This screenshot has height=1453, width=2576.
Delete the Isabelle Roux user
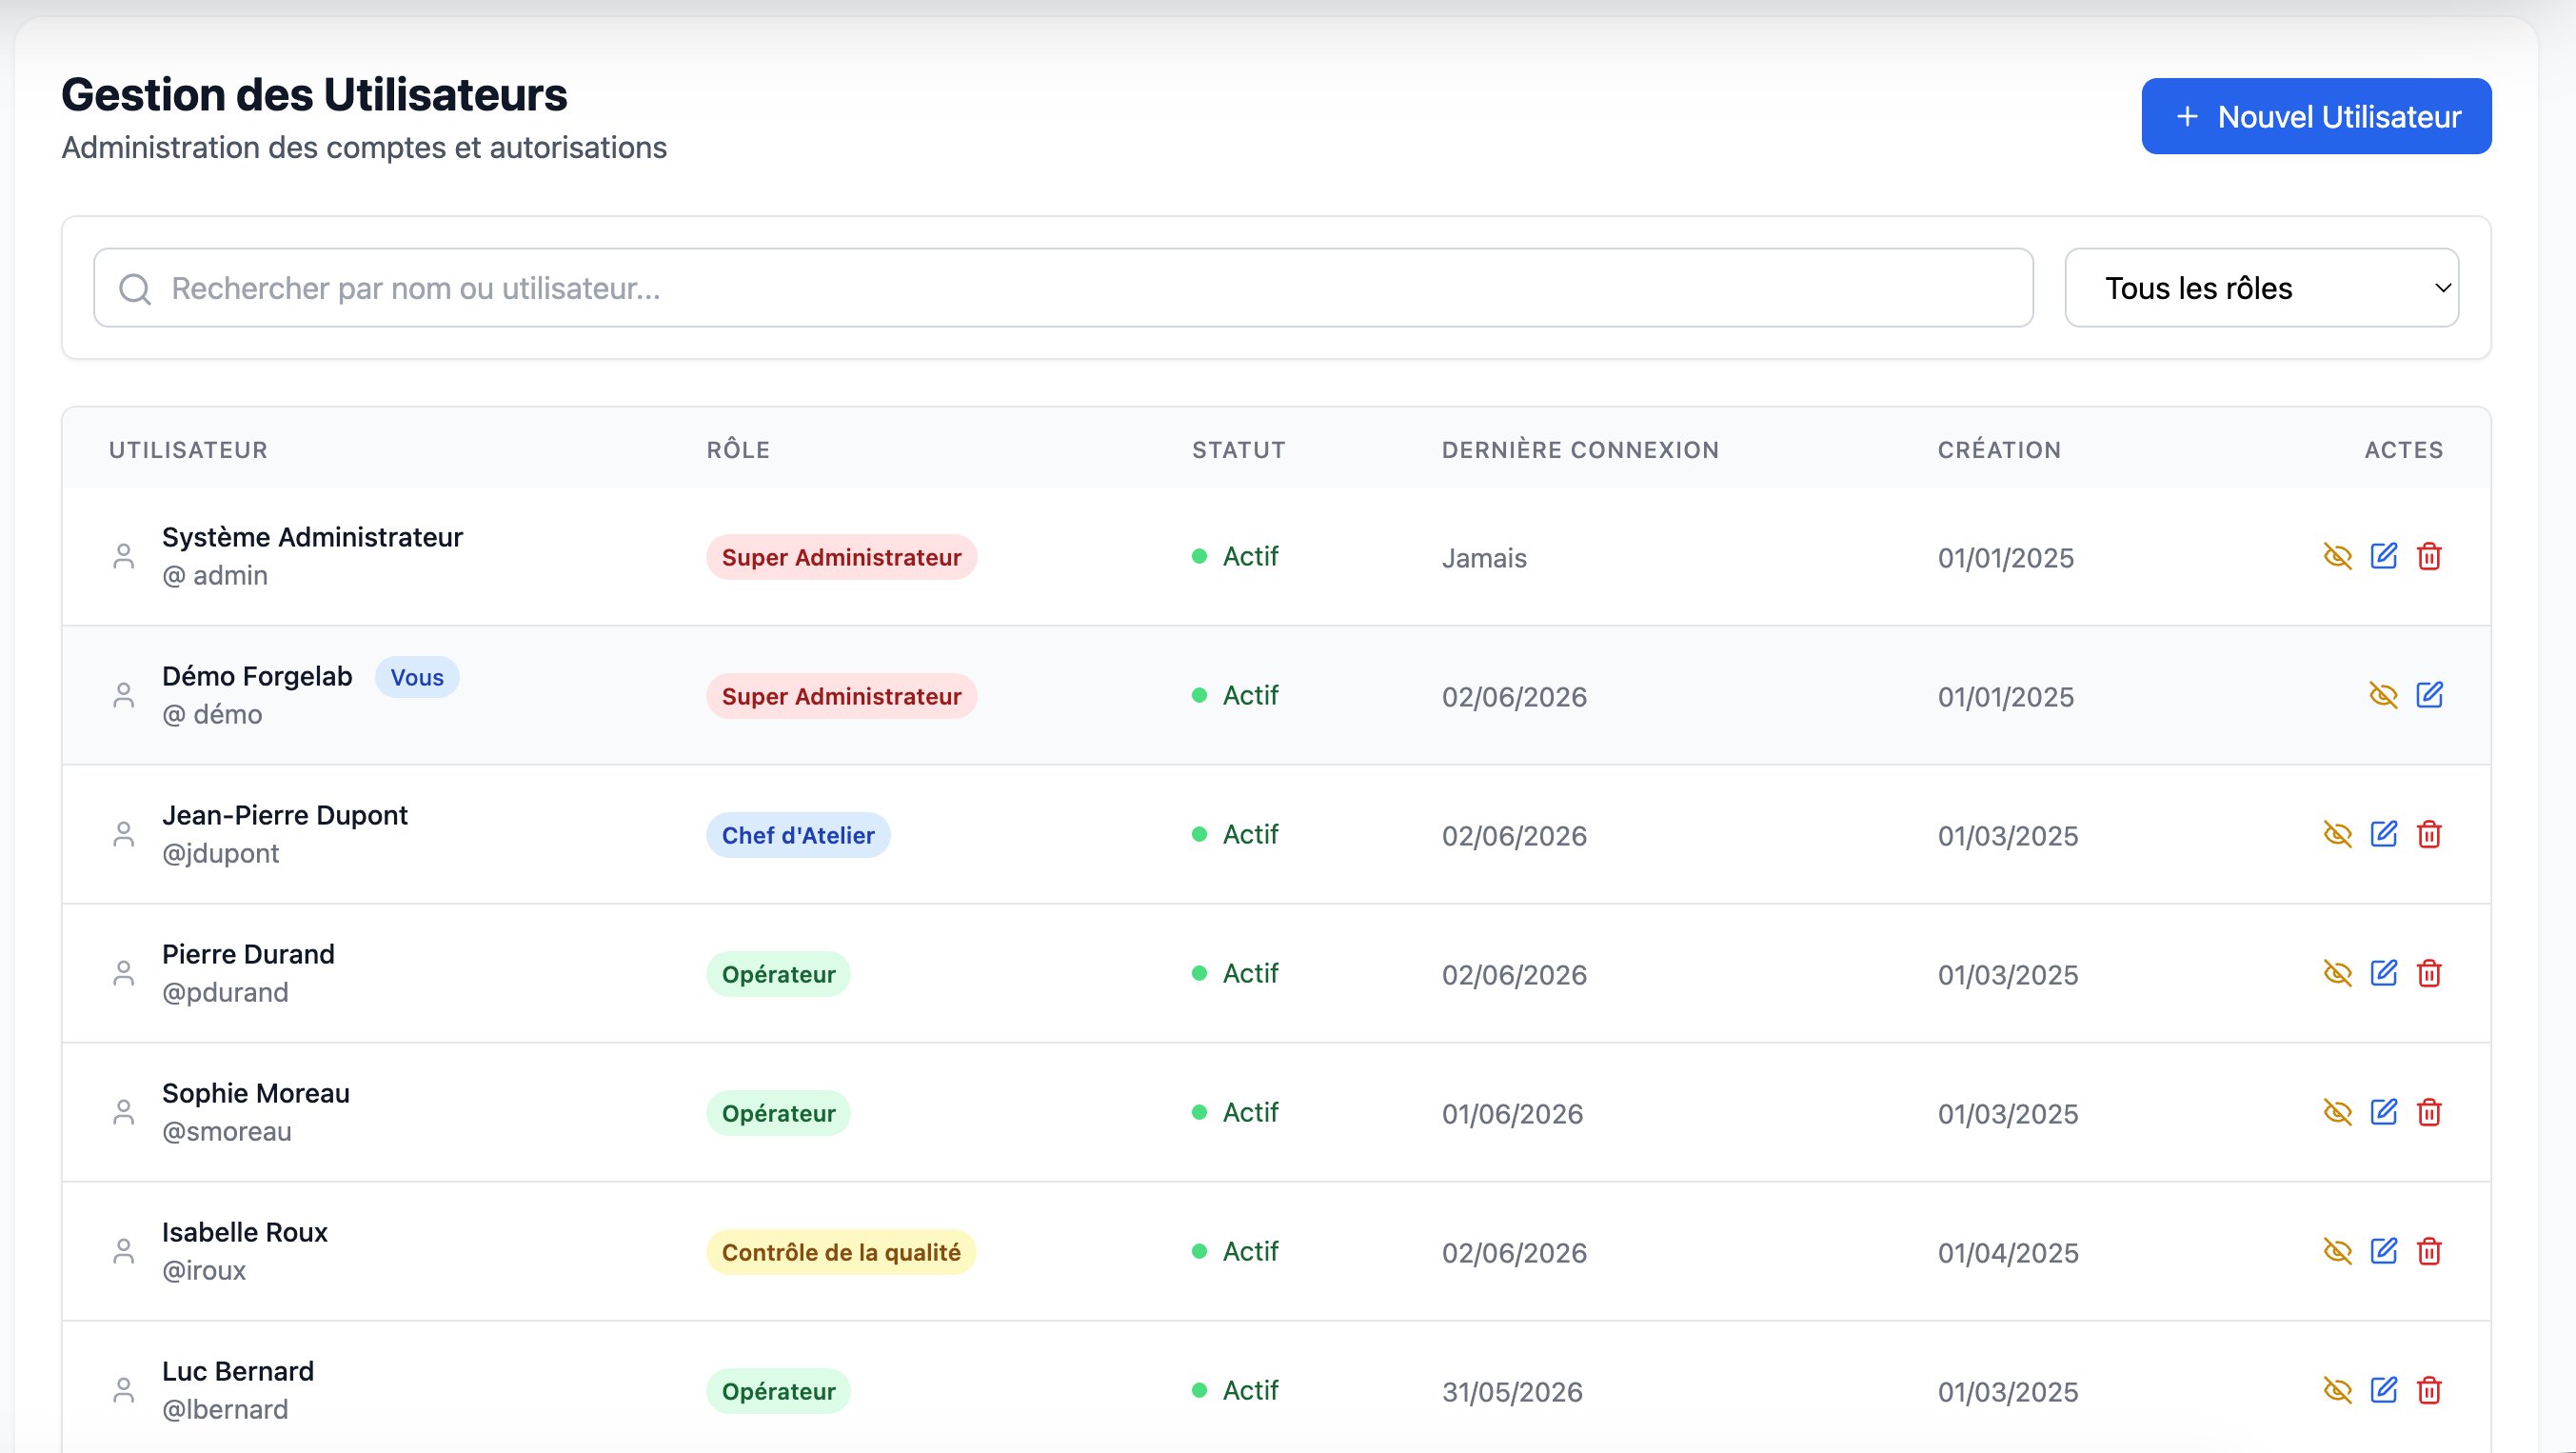coord(2429,1251)
